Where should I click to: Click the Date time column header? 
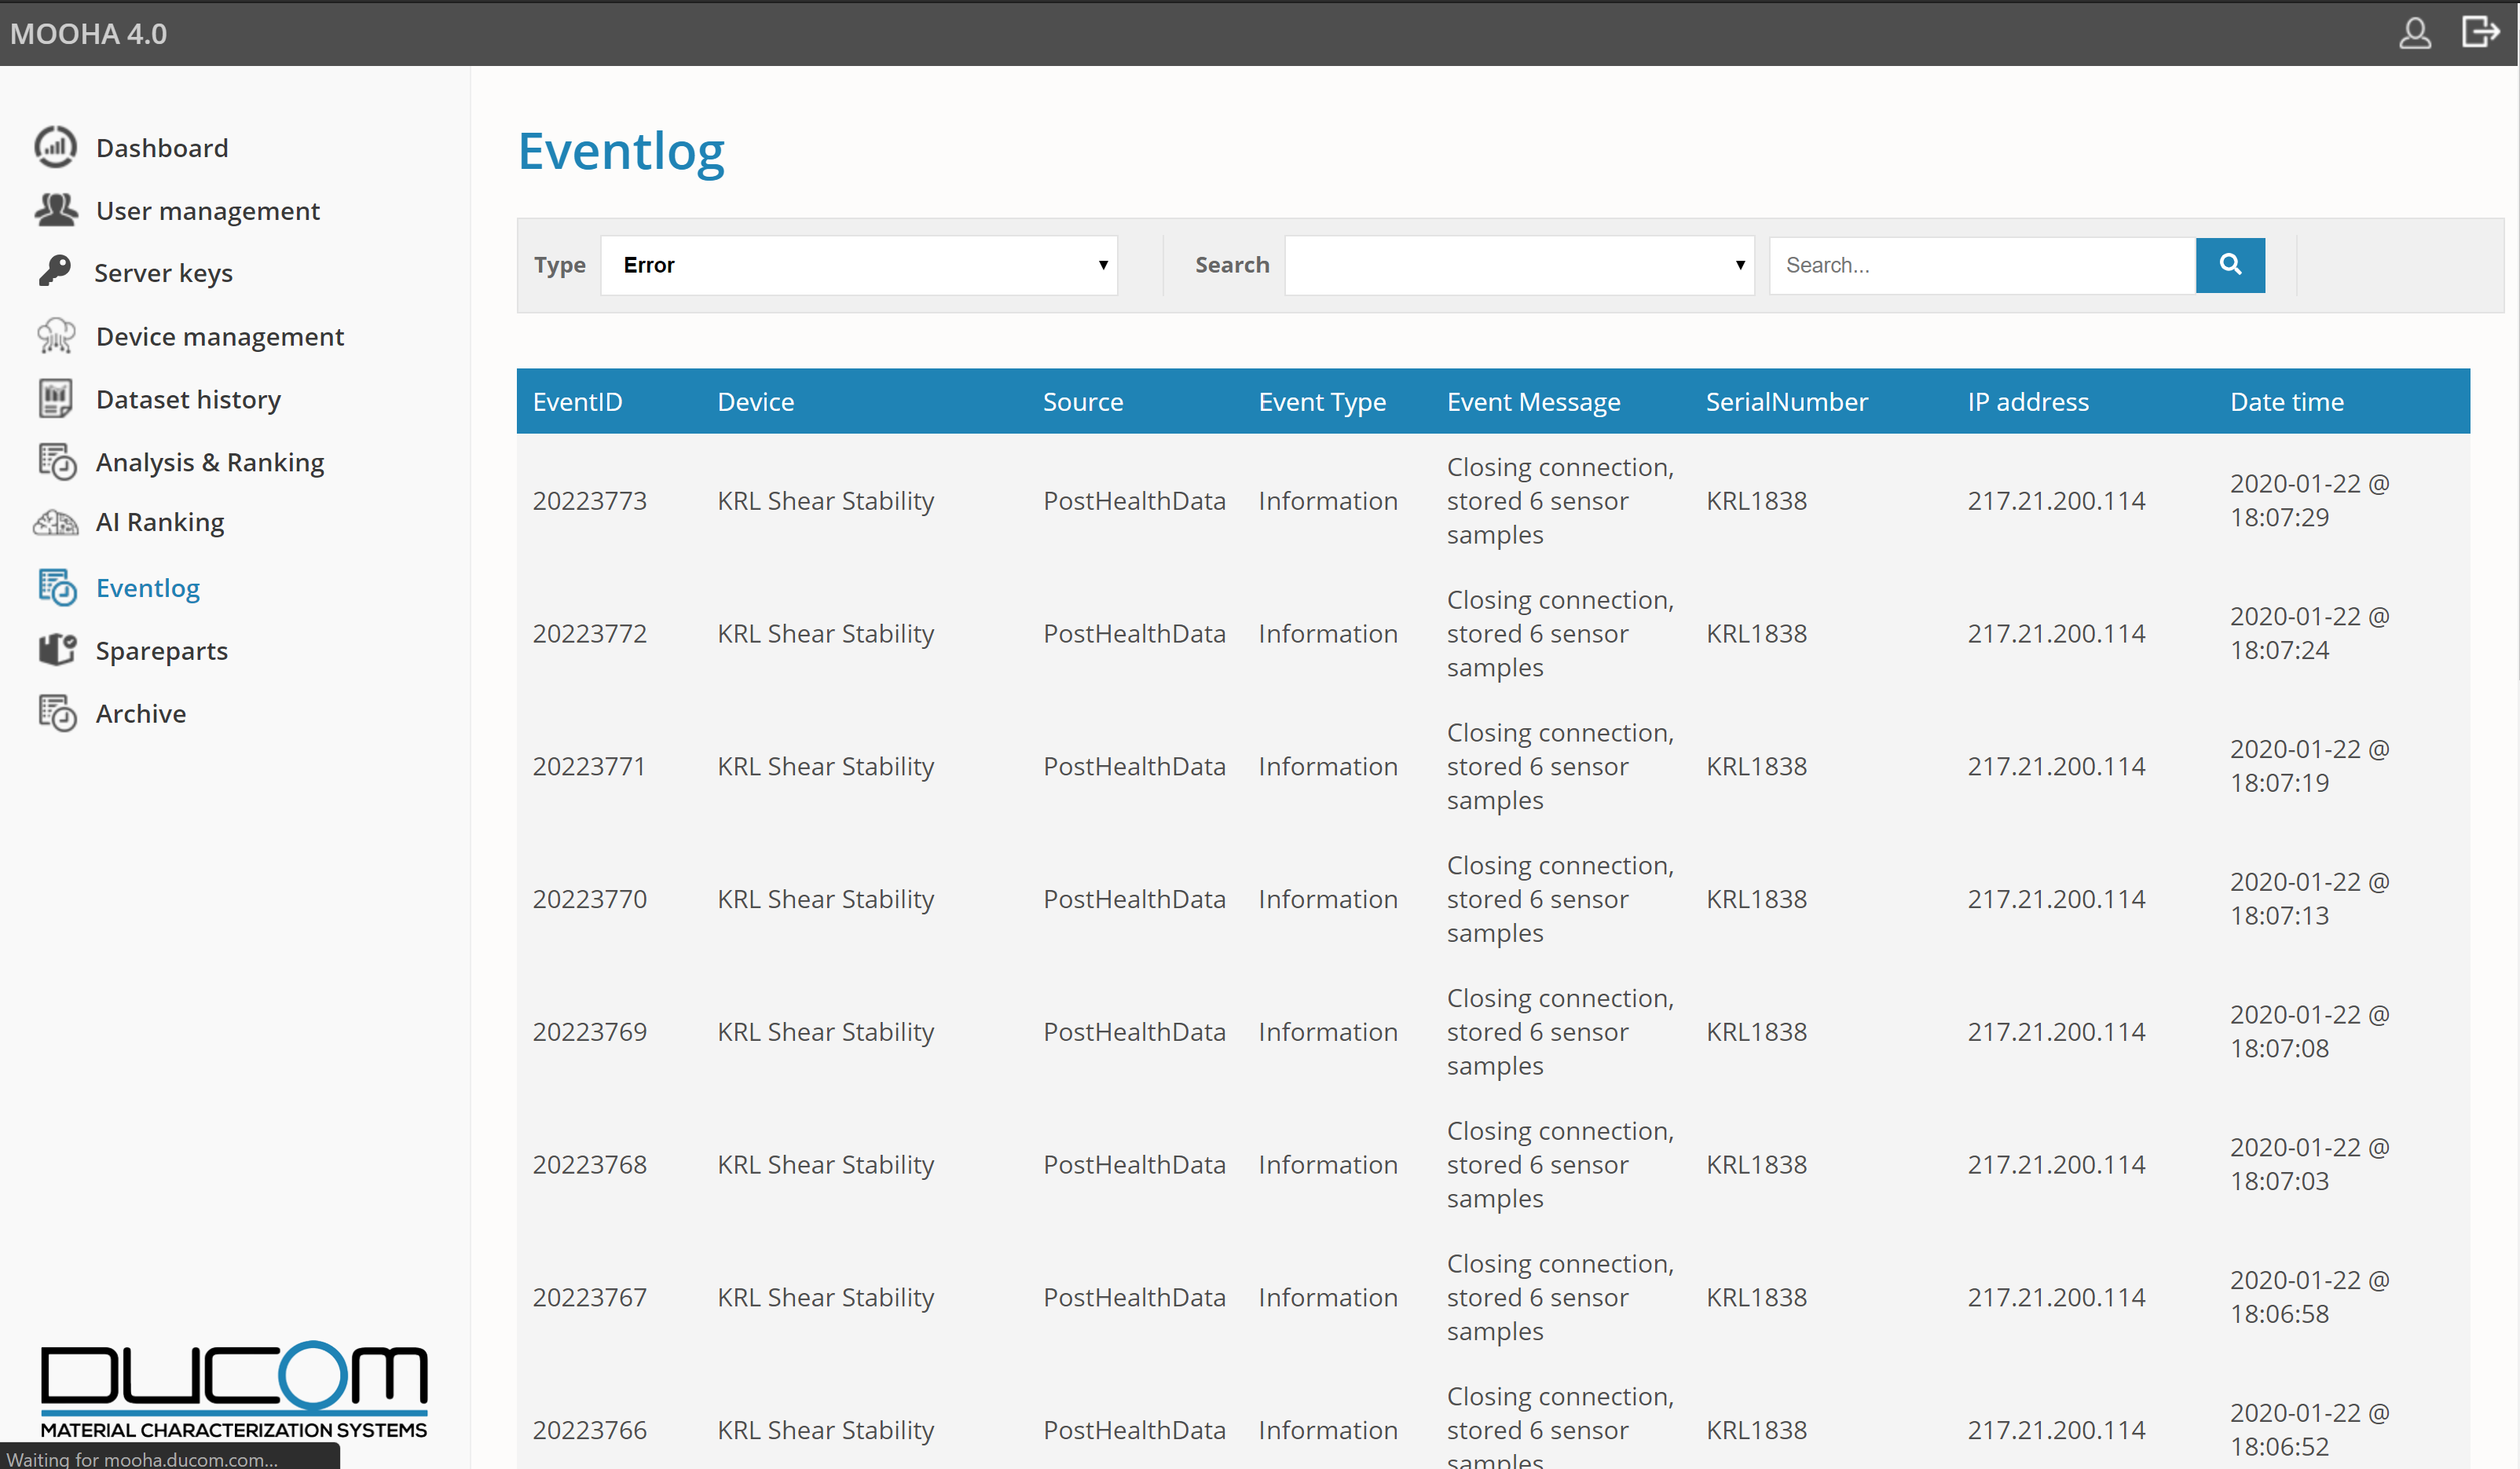click(2286, 402)
